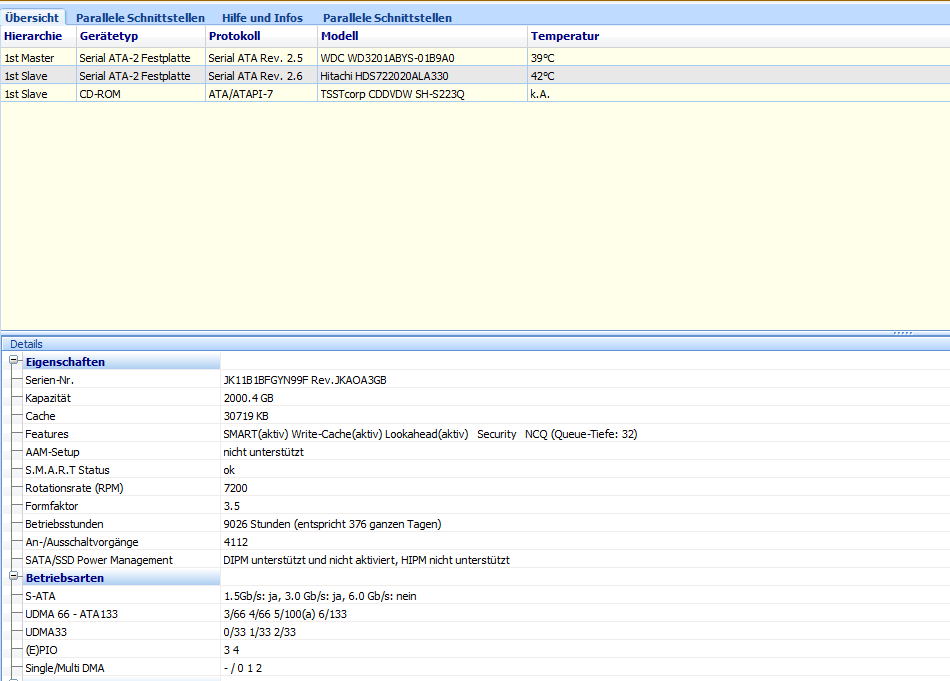Image resolution: width=950 pixels, height=681 pixels.
Task: Switch to the Übersicht tab
Action: (32, 18)
